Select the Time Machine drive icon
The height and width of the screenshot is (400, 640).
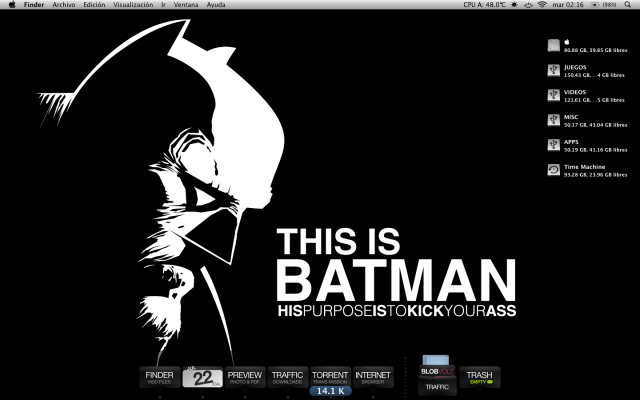pyautogui.click(x=553, y=170)
